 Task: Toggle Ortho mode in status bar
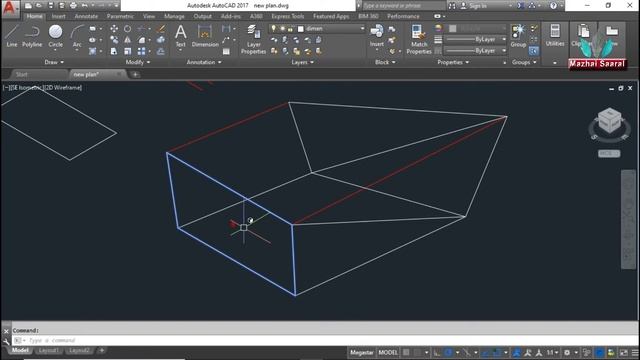(x=437, y=353)
